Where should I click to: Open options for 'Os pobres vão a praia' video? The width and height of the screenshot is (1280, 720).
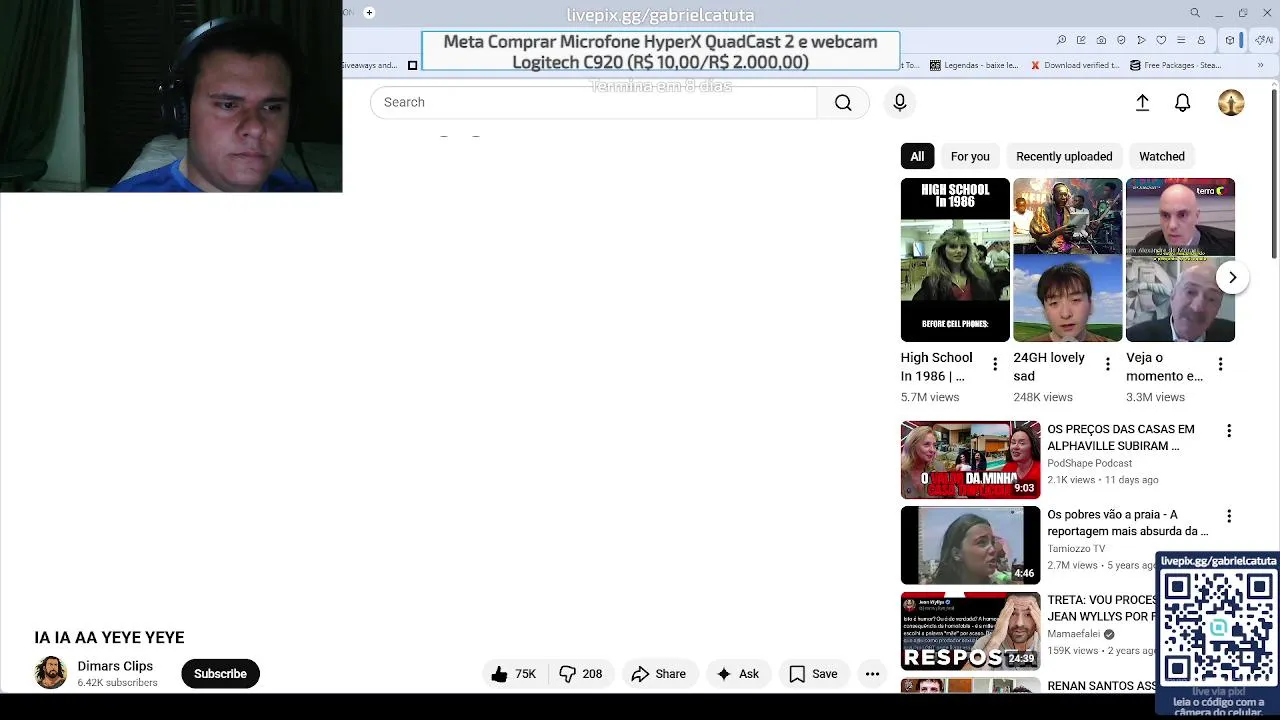point(1229,516)
